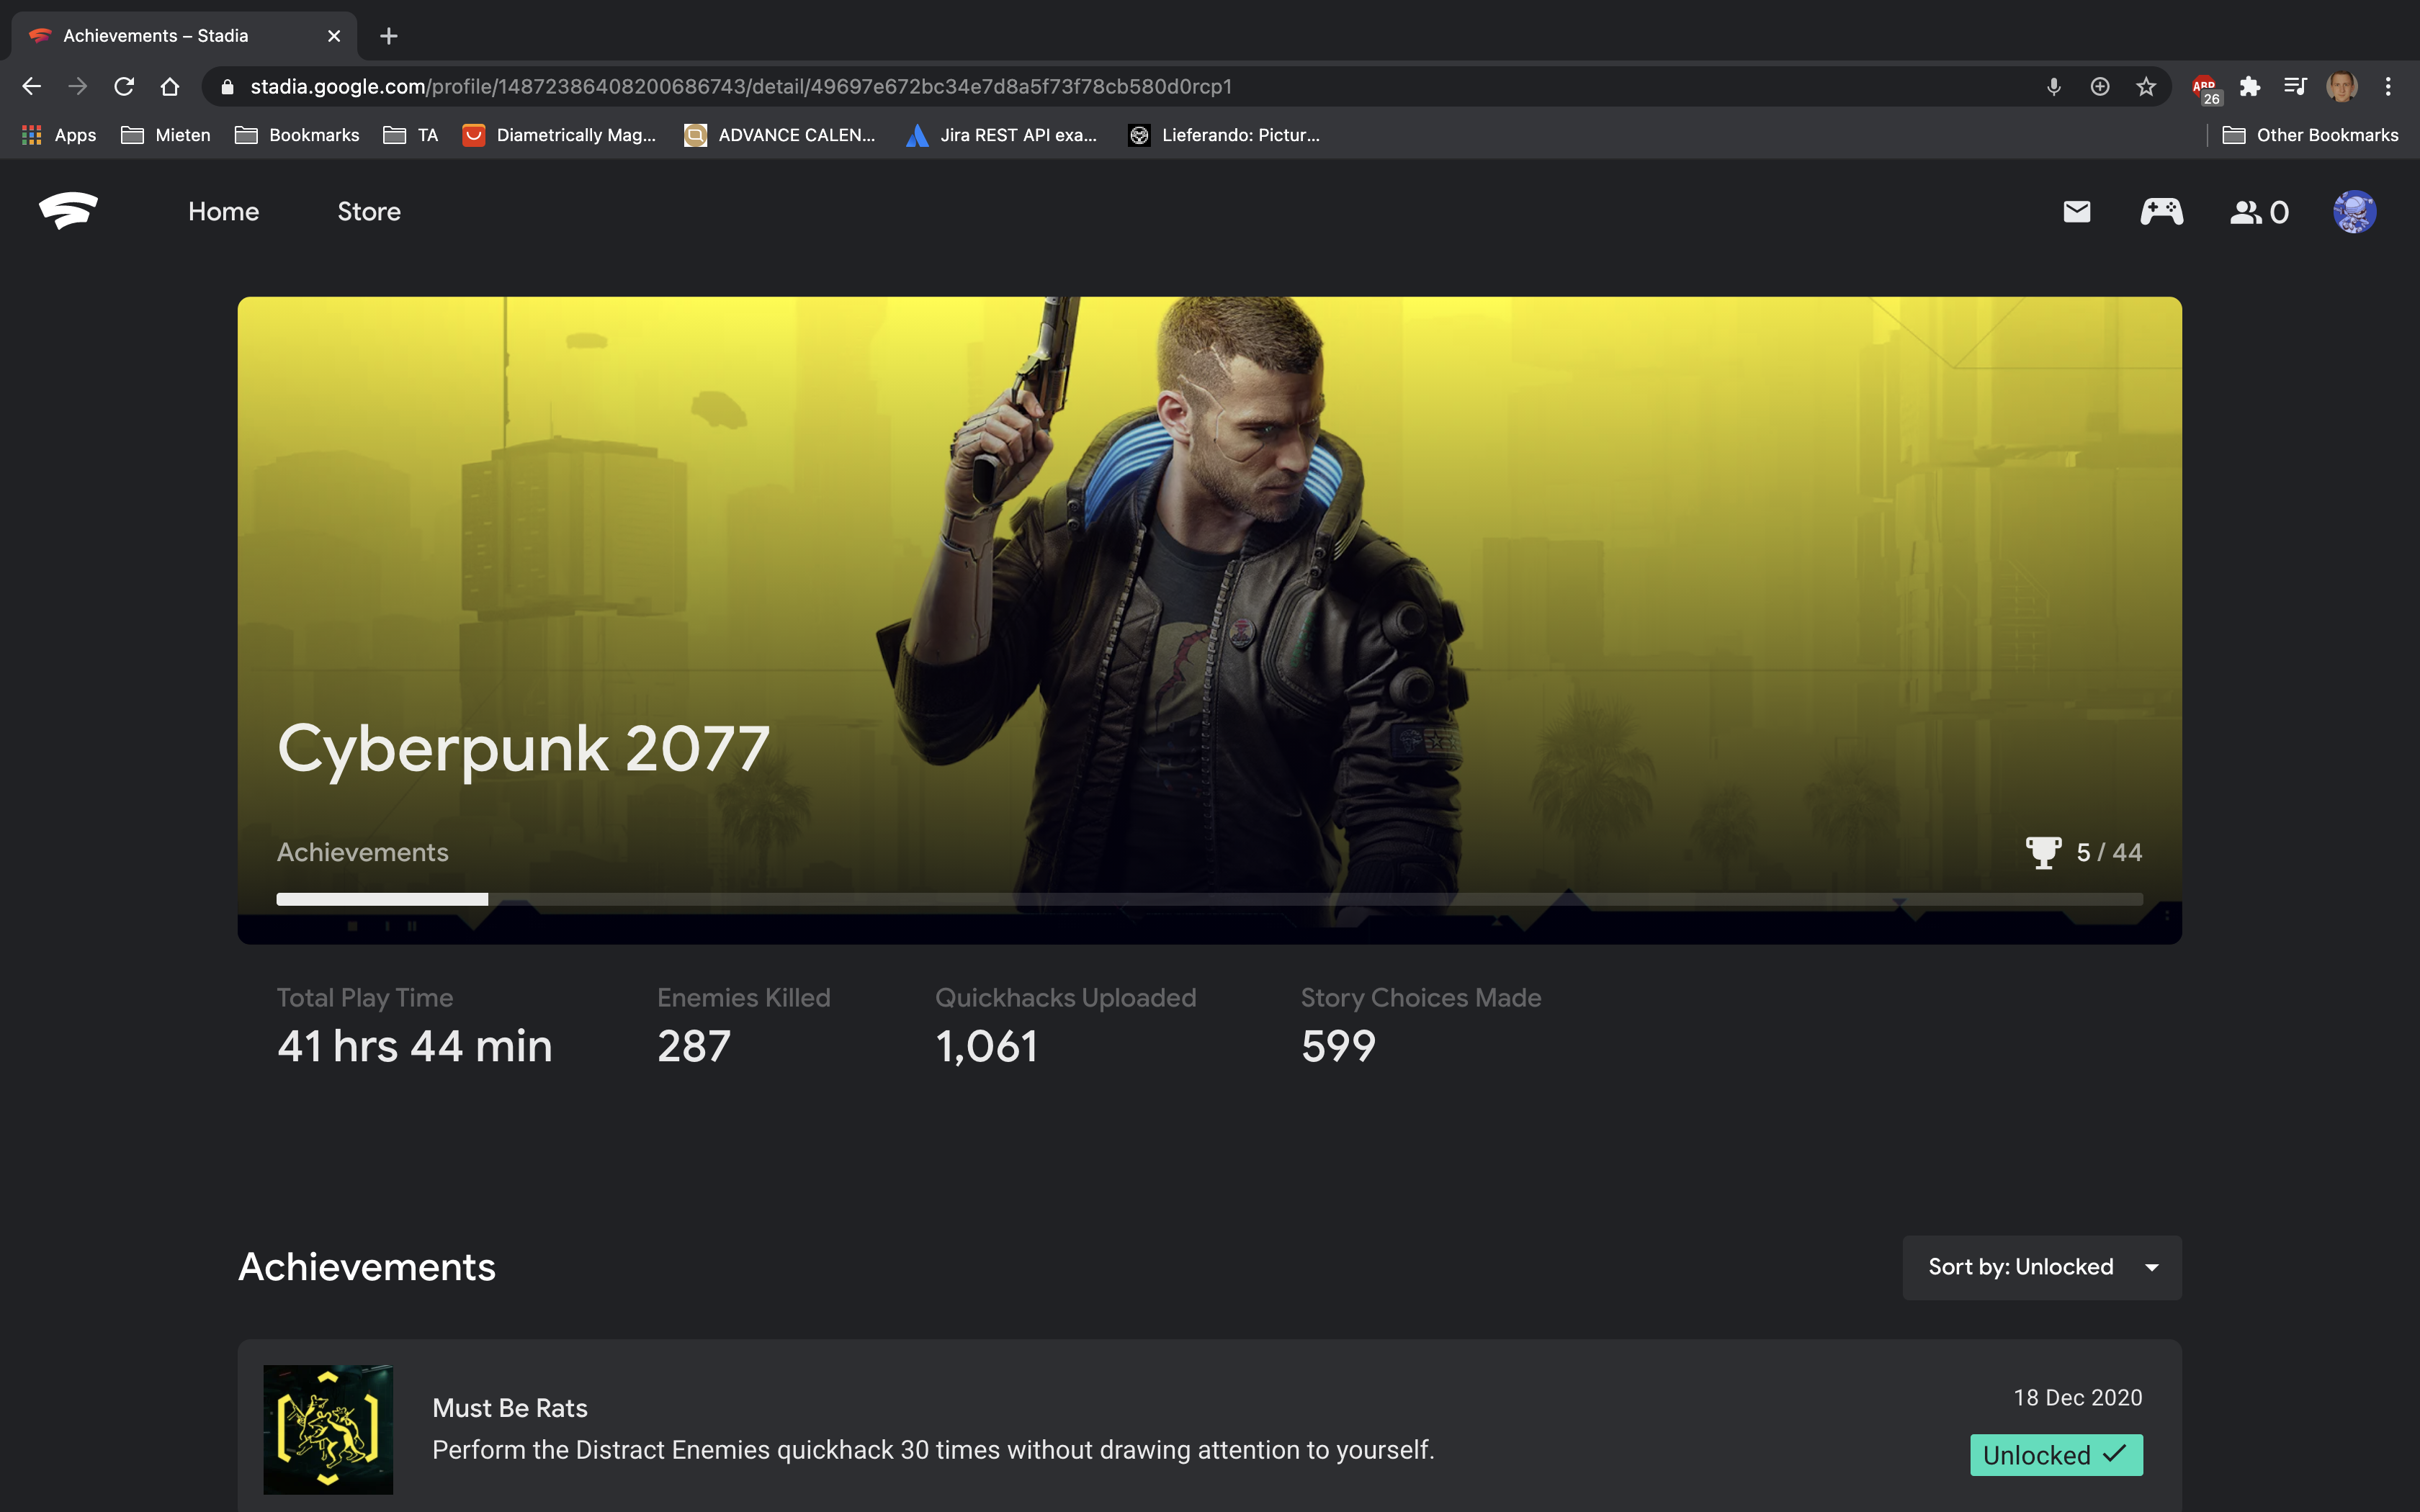2420x1512 pixels.
Task: Open Apps bookmark shortcut
Action: pos(59,135)
